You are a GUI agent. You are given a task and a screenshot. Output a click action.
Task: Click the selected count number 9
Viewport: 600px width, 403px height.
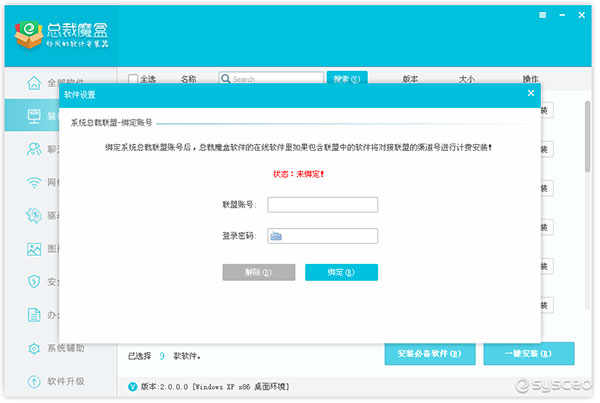(x=162, y=356)
